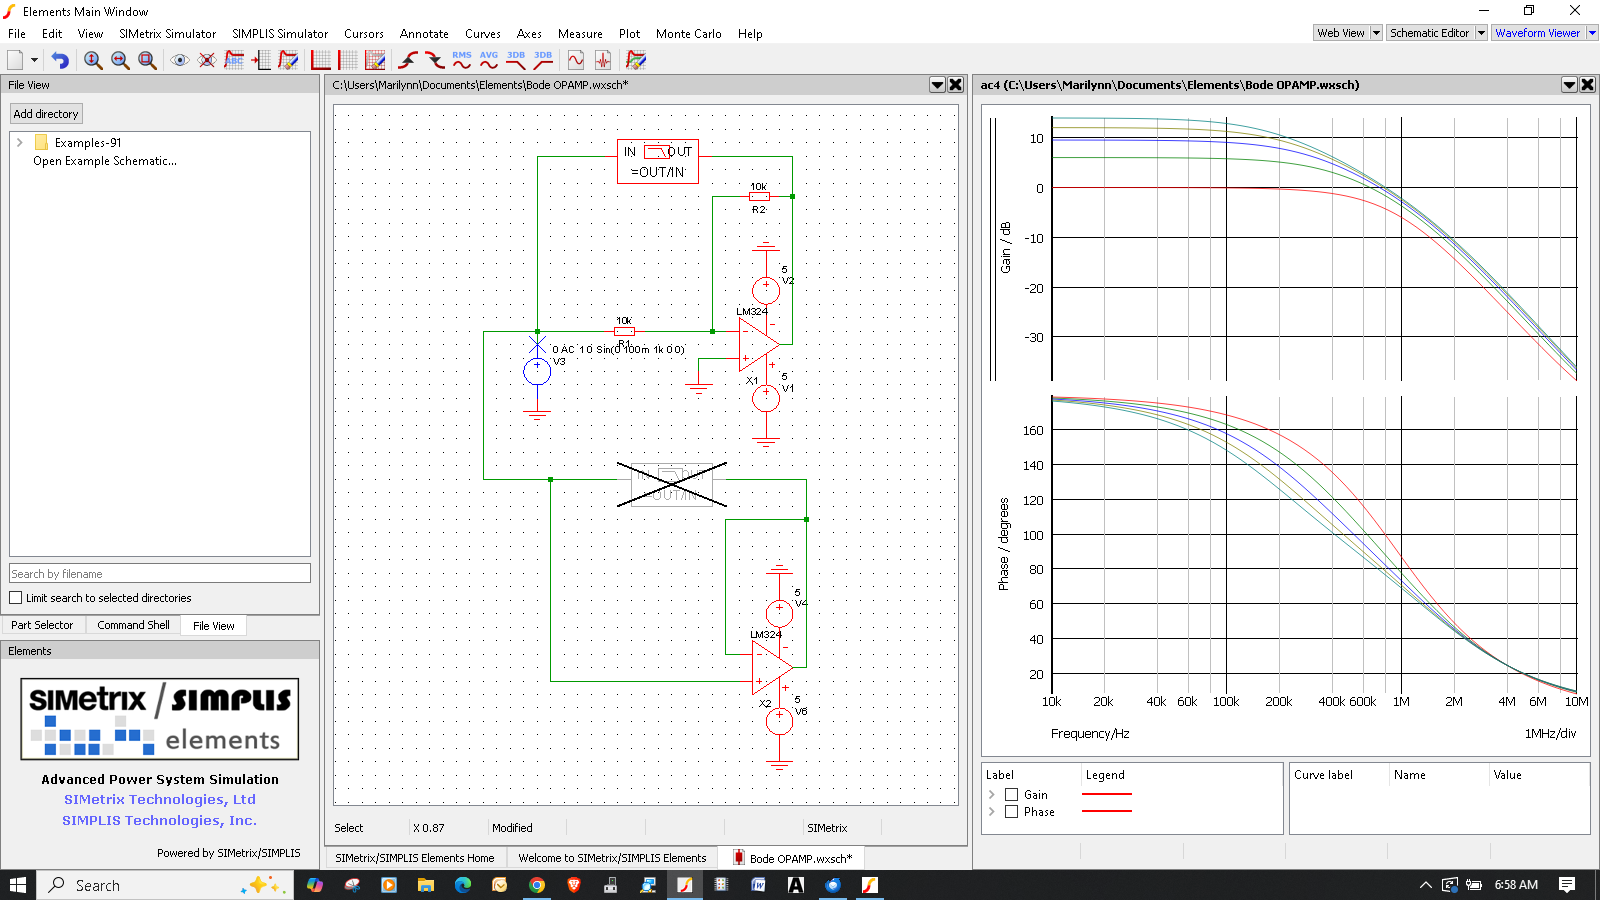Screen dimensions: 1600x900
Task: Measure 3DB high-pass bandwidth
Action: pyautogui.click(x=543, y=60)
